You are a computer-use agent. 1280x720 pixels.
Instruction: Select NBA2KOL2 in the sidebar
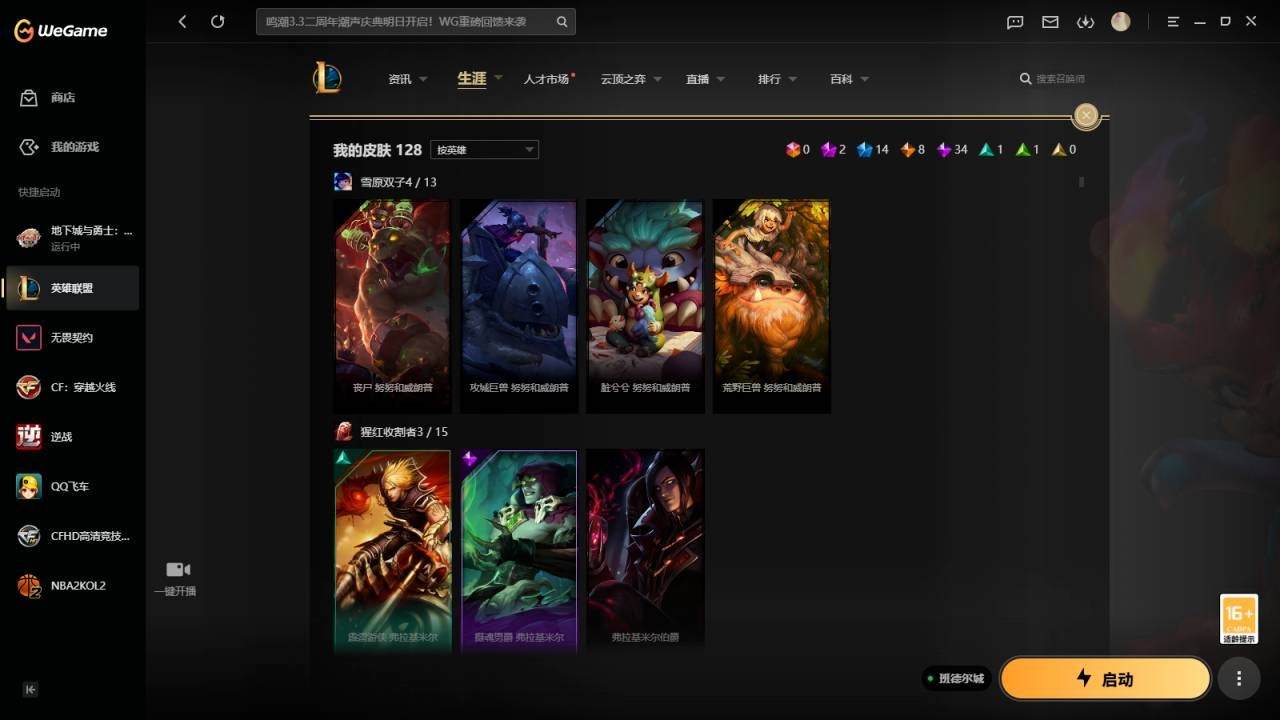(x=72, y=586)
